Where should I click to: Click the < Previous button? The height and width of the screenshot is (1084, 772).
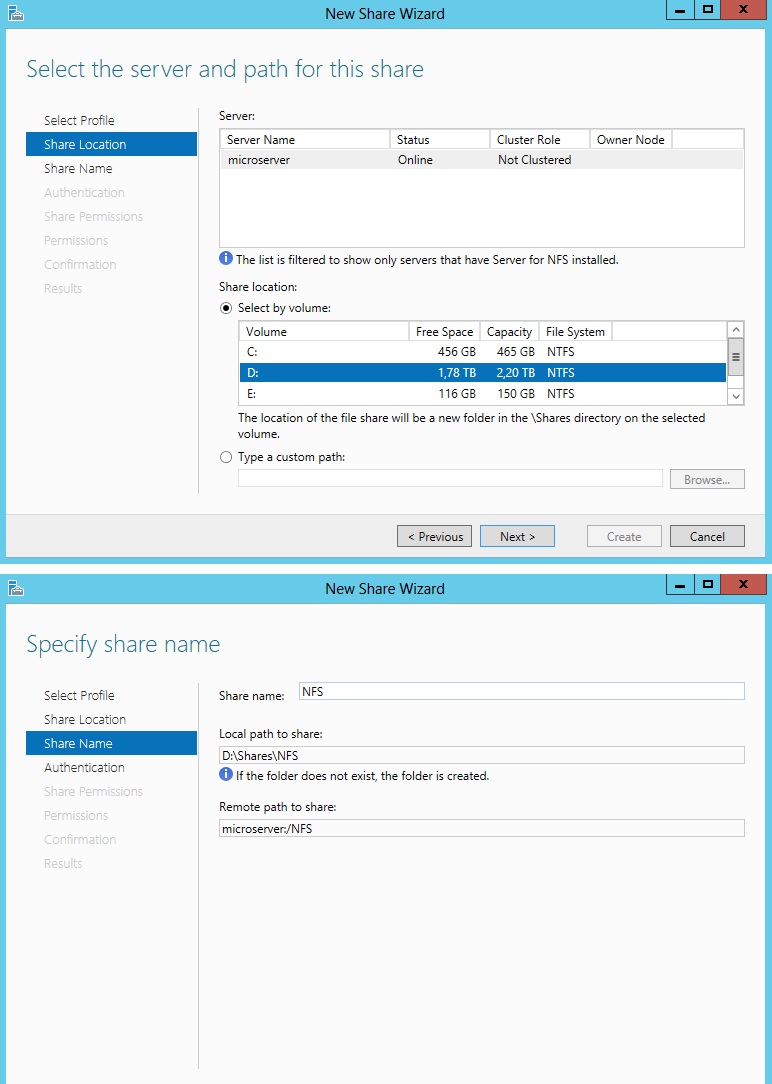click(x=435, y=537)
